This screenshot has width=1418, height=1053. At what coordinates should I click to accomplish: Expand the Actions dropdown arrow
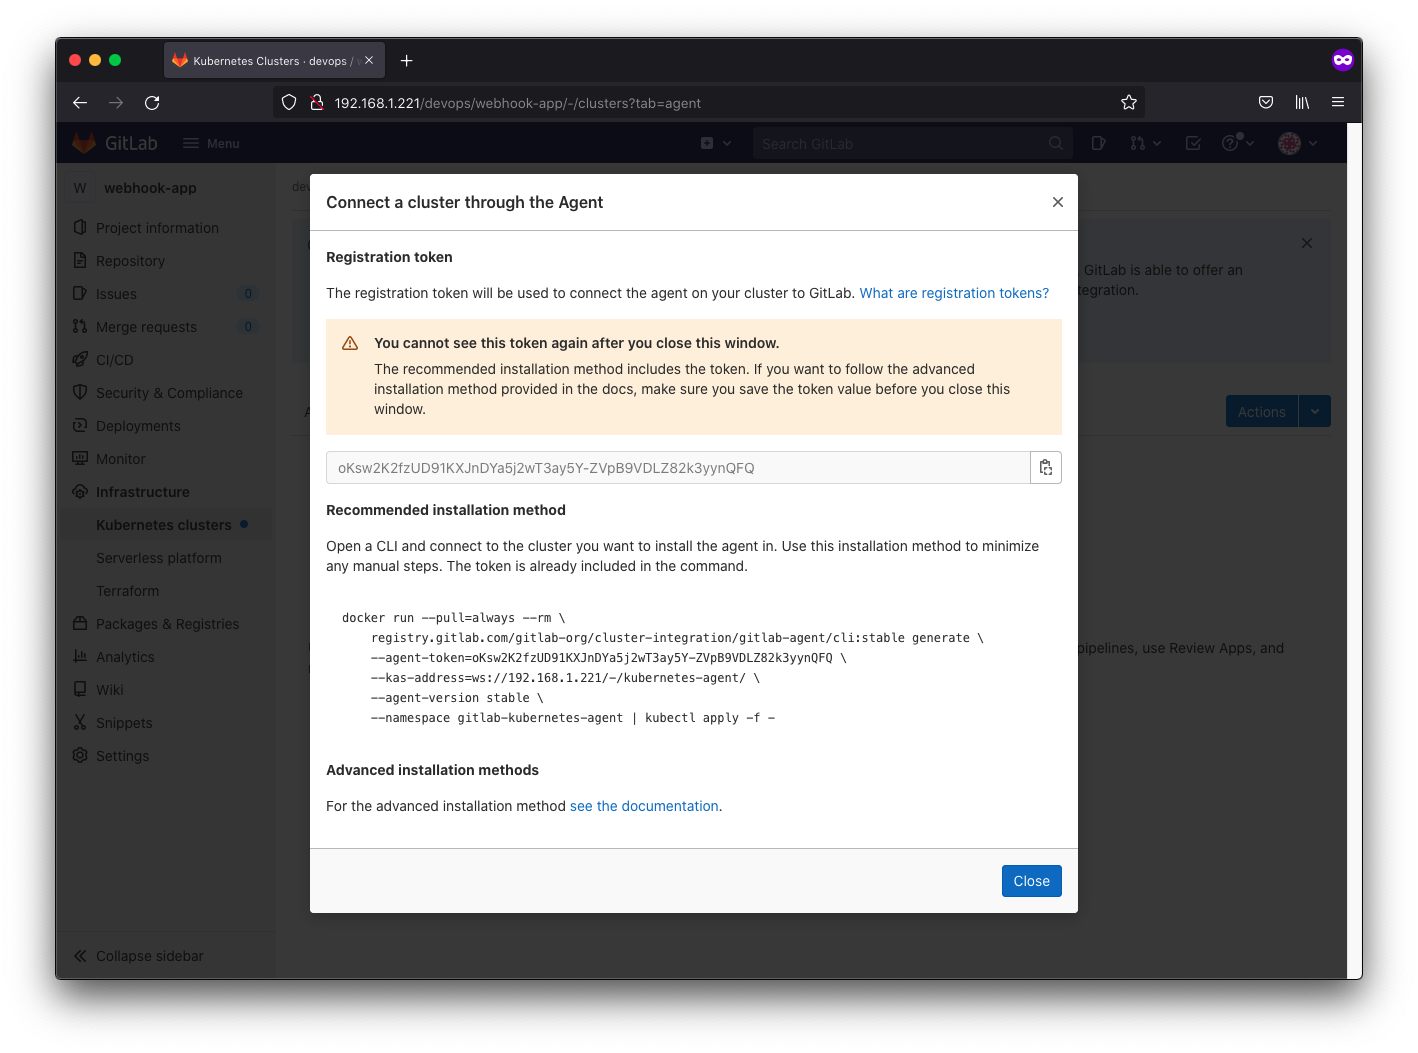coord(1314,411)
